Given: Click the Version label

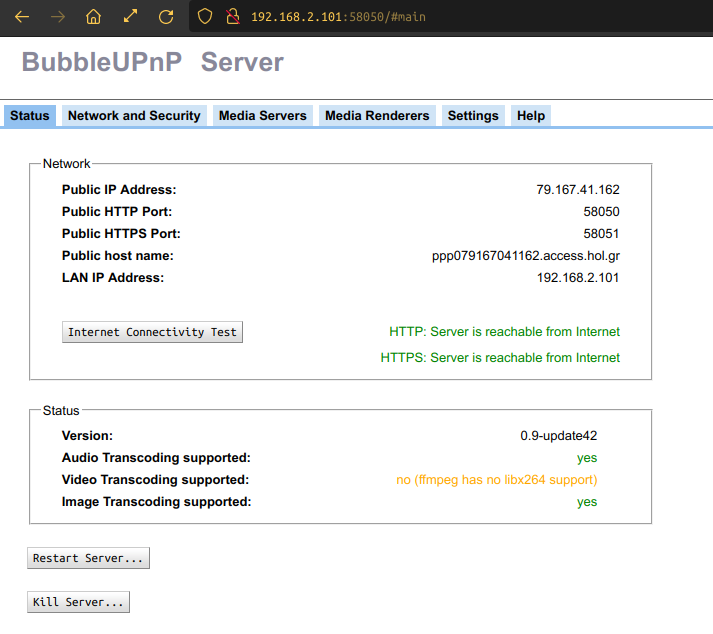Looking at the screenshot, I should tap(87, 436).
